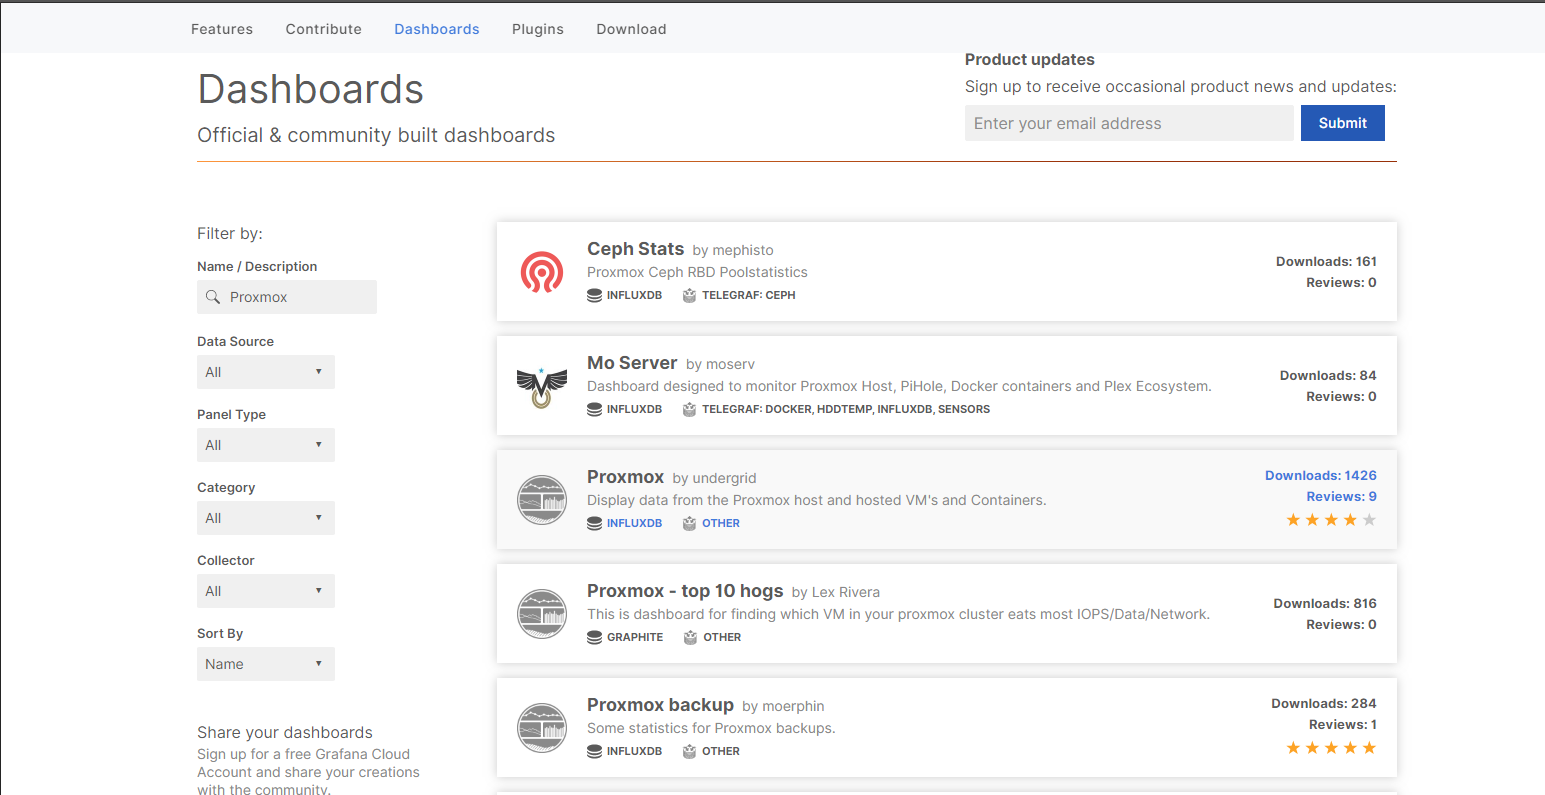Click the INFLUXDB tag on Proxmox by undergrid

coord(634,523)
